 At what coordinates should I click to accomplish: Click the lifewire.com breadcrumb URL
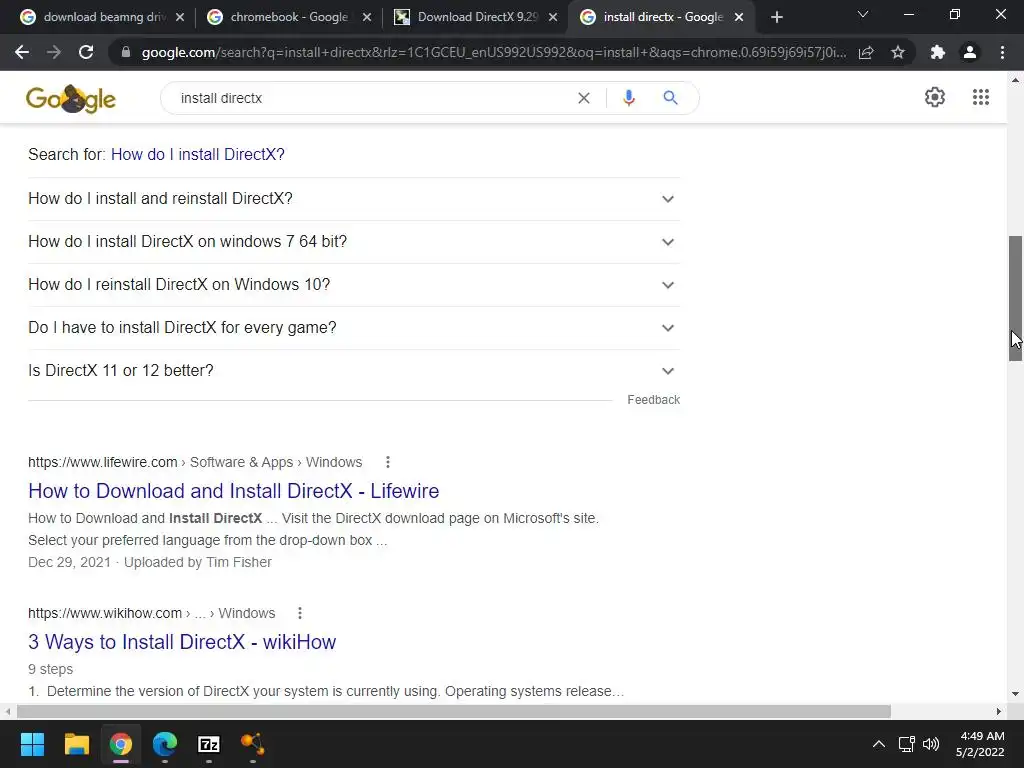(195, 462)
